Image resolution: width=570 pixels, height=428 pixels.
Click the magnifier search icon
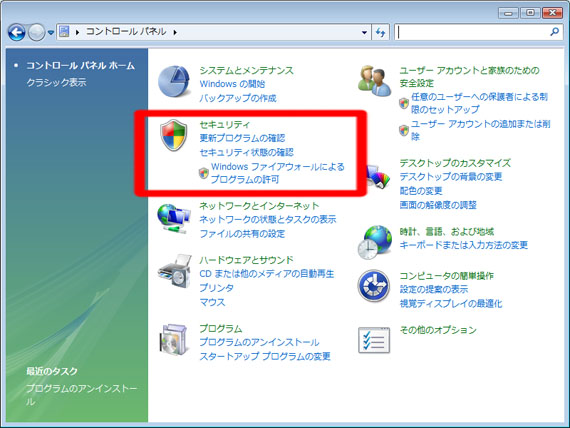(x=555, y=32)
